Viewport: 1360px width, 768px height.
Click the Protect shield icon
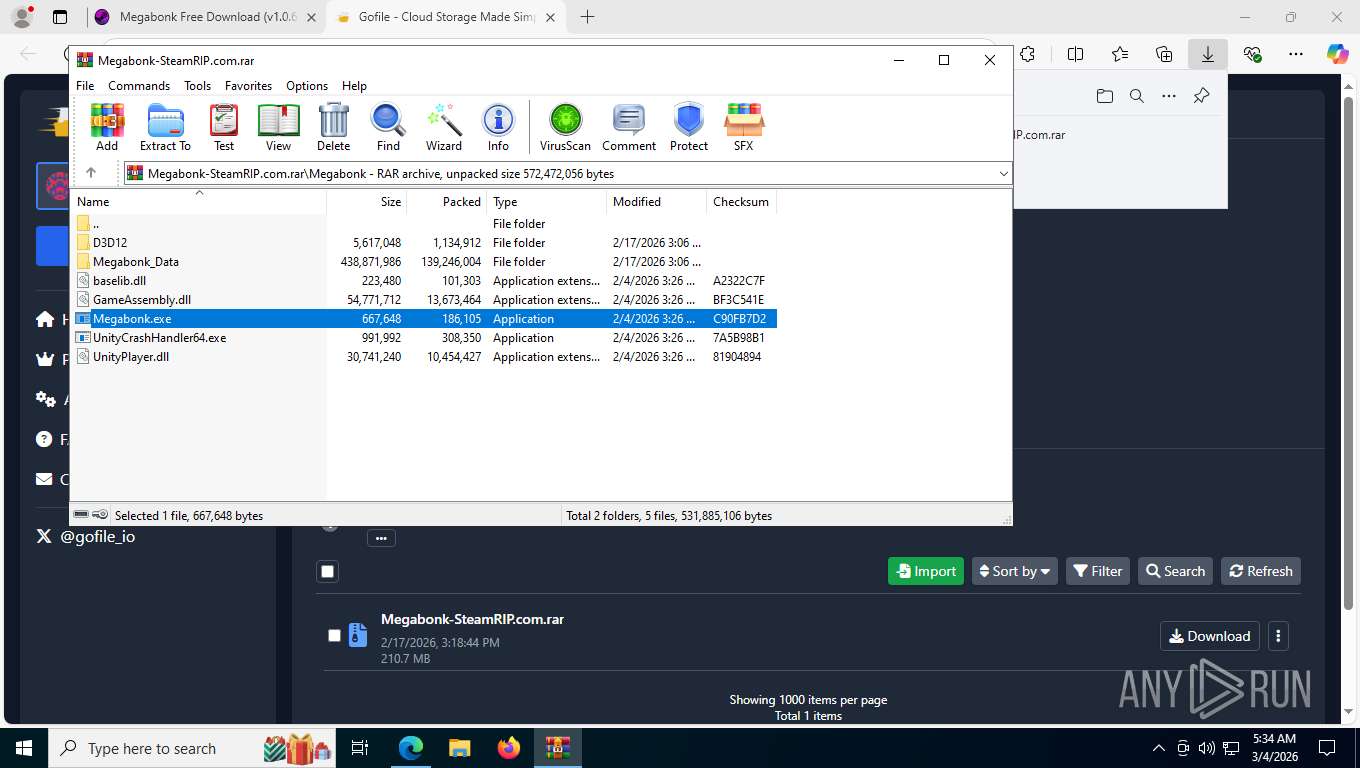pos(689,127)
